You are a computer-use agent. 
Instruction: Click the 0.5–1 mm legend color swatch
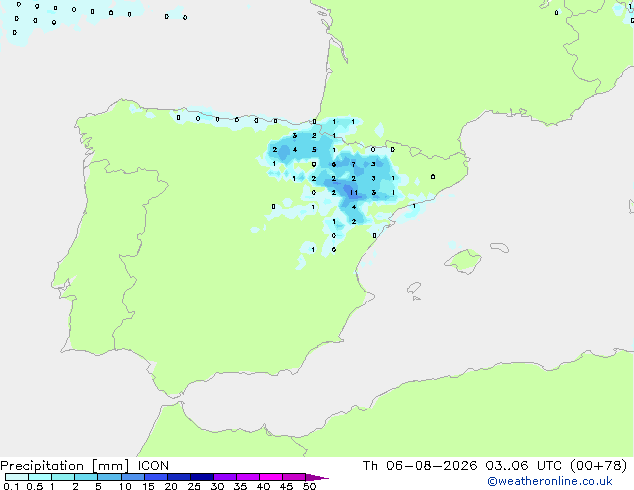[x=40, y=477]
